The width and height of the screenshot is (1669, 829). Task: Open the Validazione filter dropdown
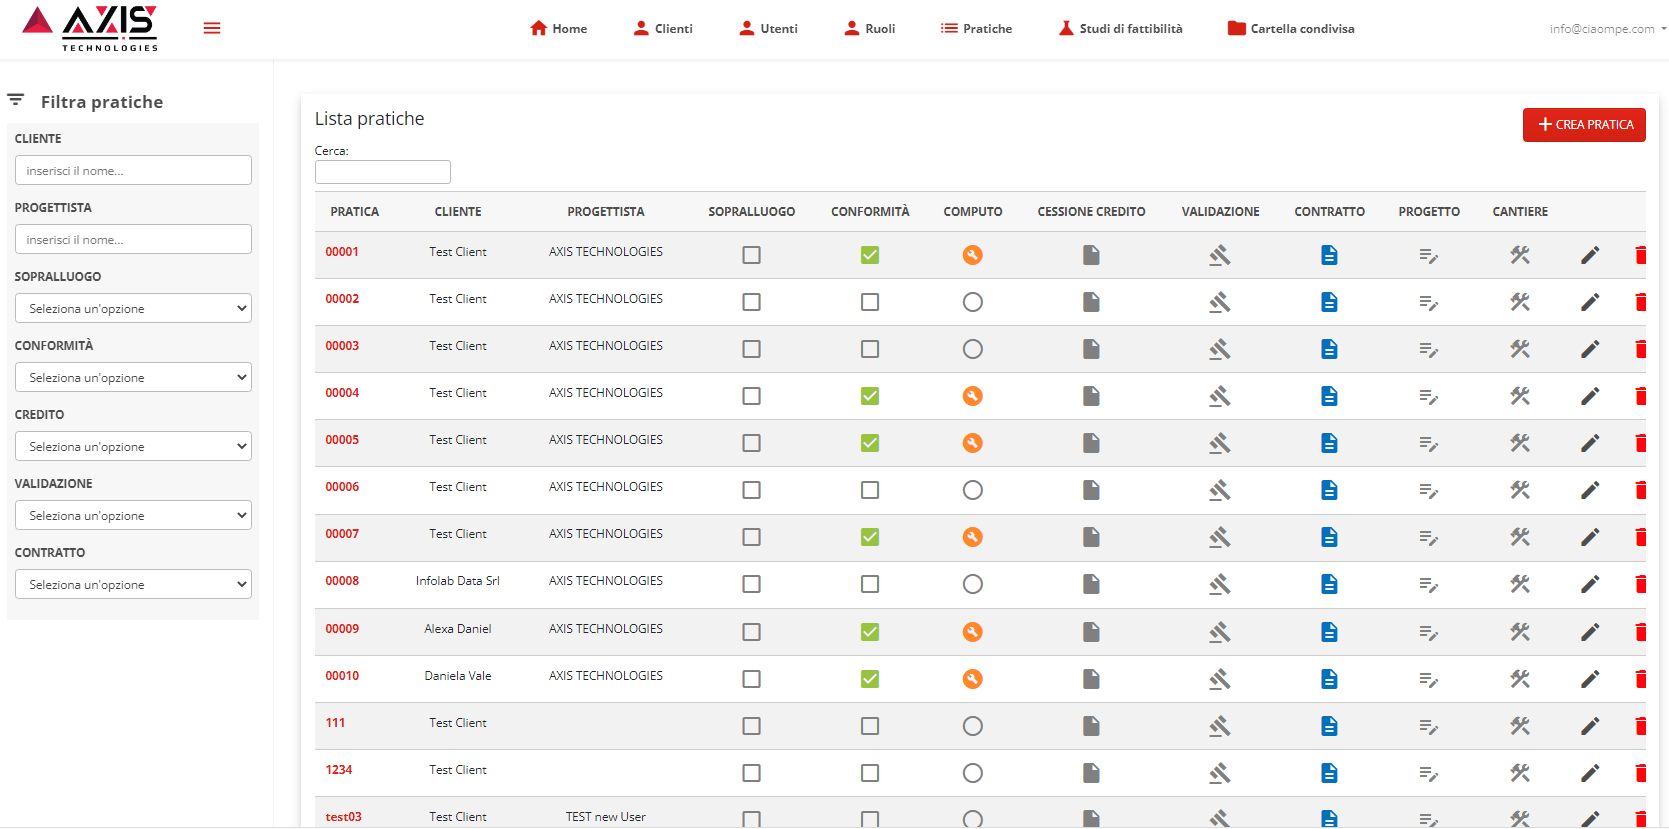(x=133, y=515)
